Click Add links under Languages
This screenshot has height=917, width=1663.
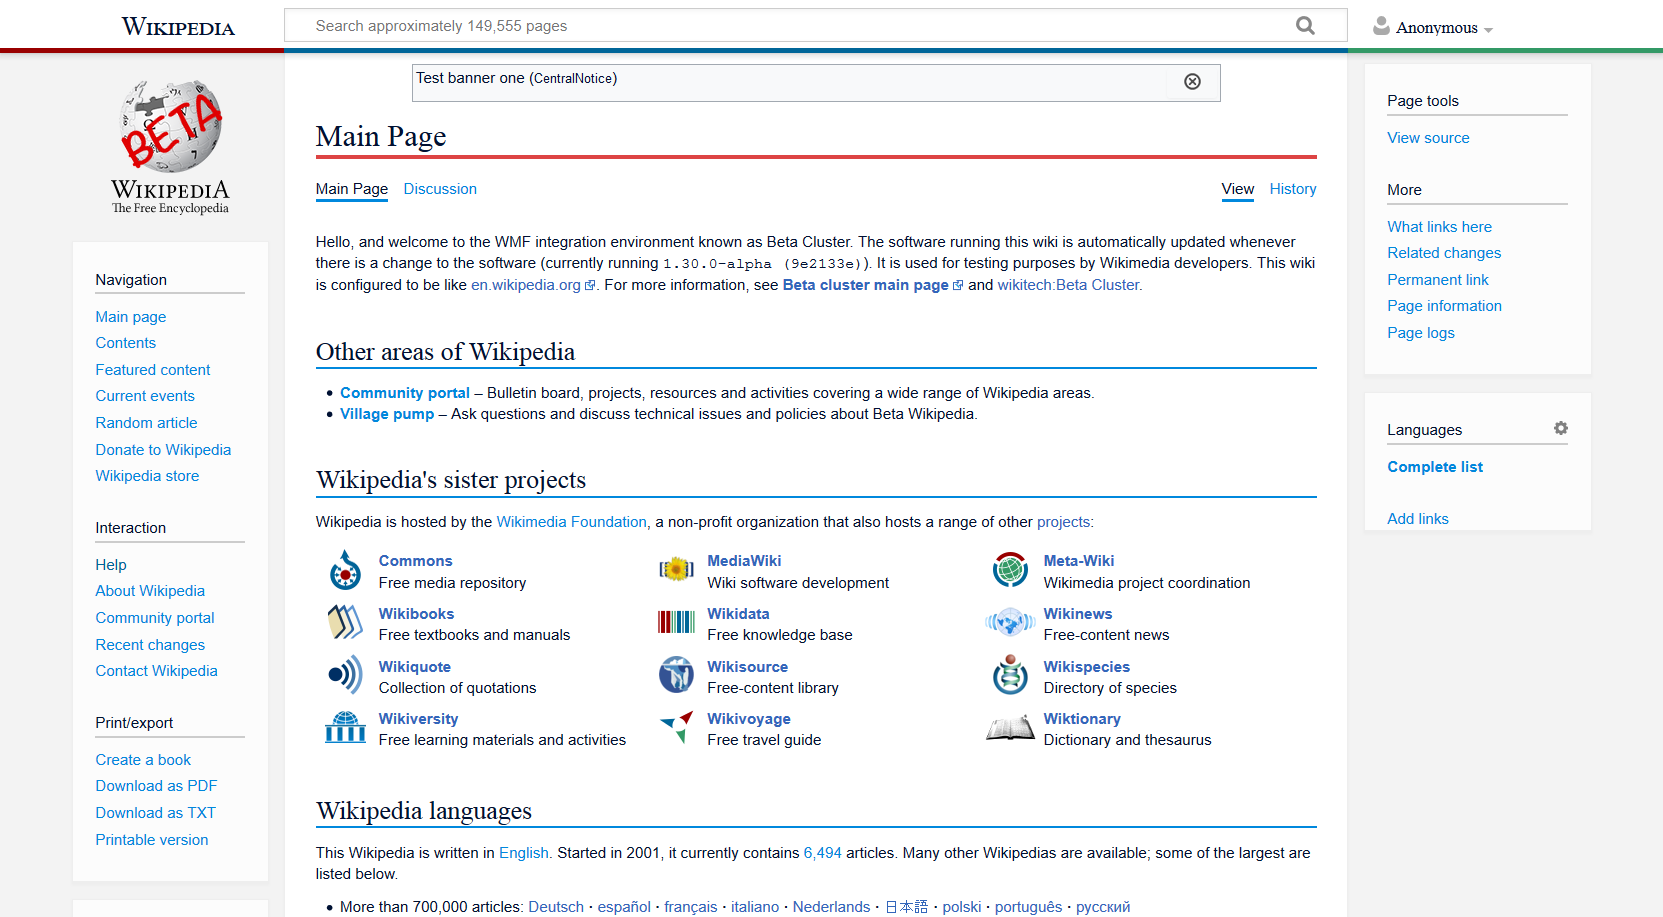click(x=1418, y=519)
